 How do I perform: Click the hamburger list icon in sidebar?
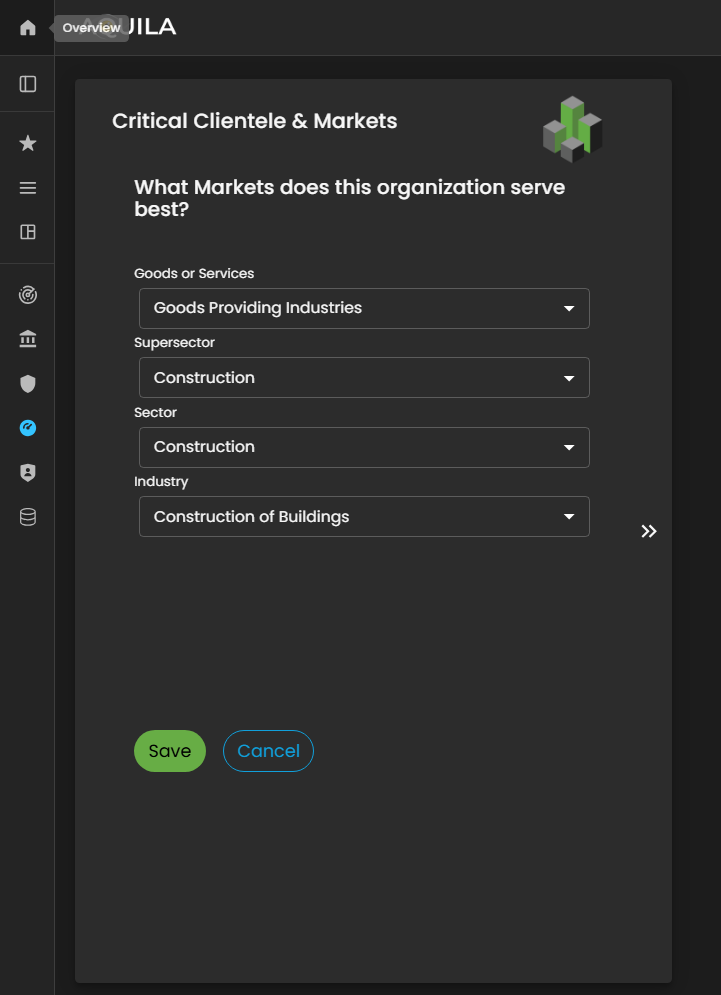28,188
